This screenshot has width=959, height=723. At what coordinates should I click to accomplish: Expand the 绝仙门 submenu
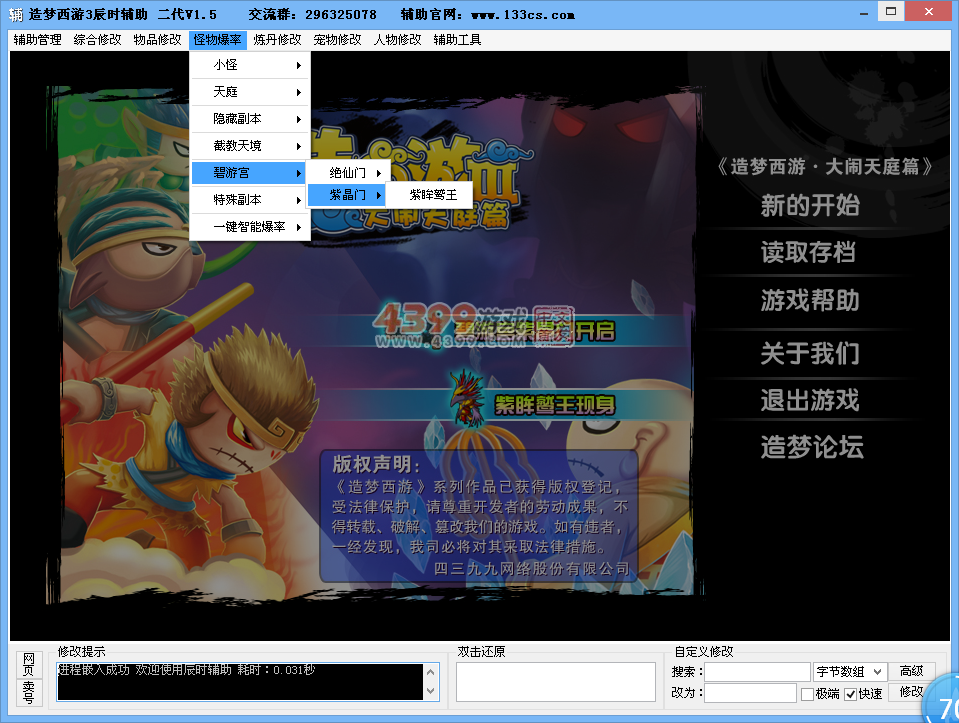click(x=347, y=173)
